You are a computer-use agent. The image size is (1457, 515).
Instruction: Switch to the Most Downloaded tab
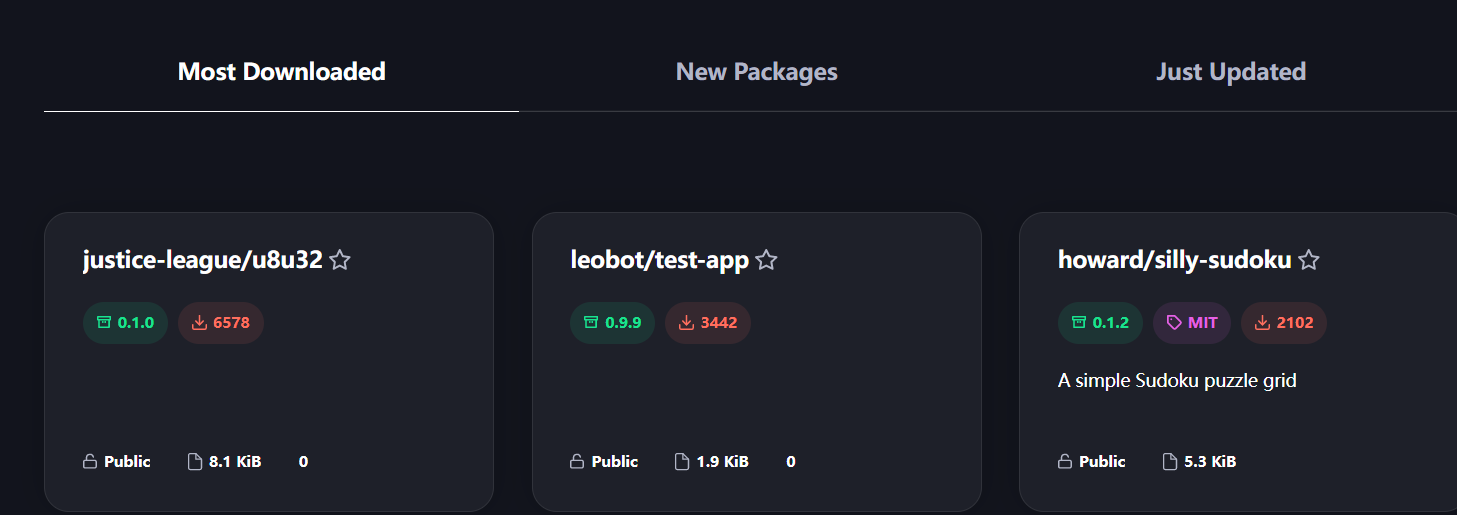coord(281,72)
